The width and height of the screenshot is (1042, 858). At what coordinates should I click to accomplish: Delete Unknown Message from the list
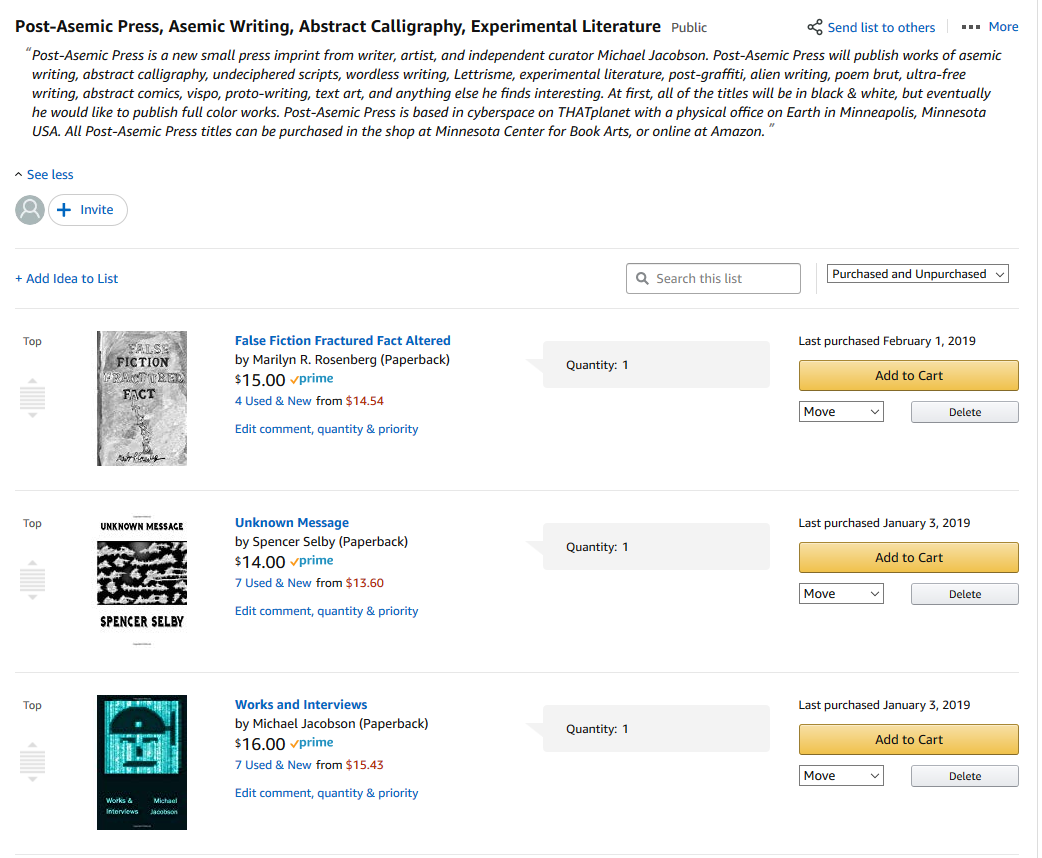[964, 594]
